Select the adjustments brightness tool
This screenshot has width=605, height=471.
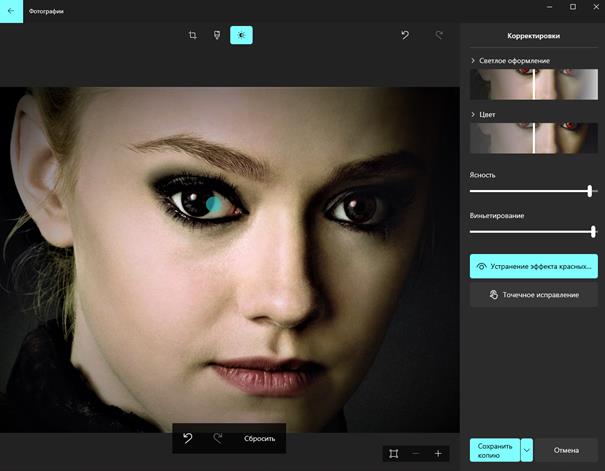[241, 35]
